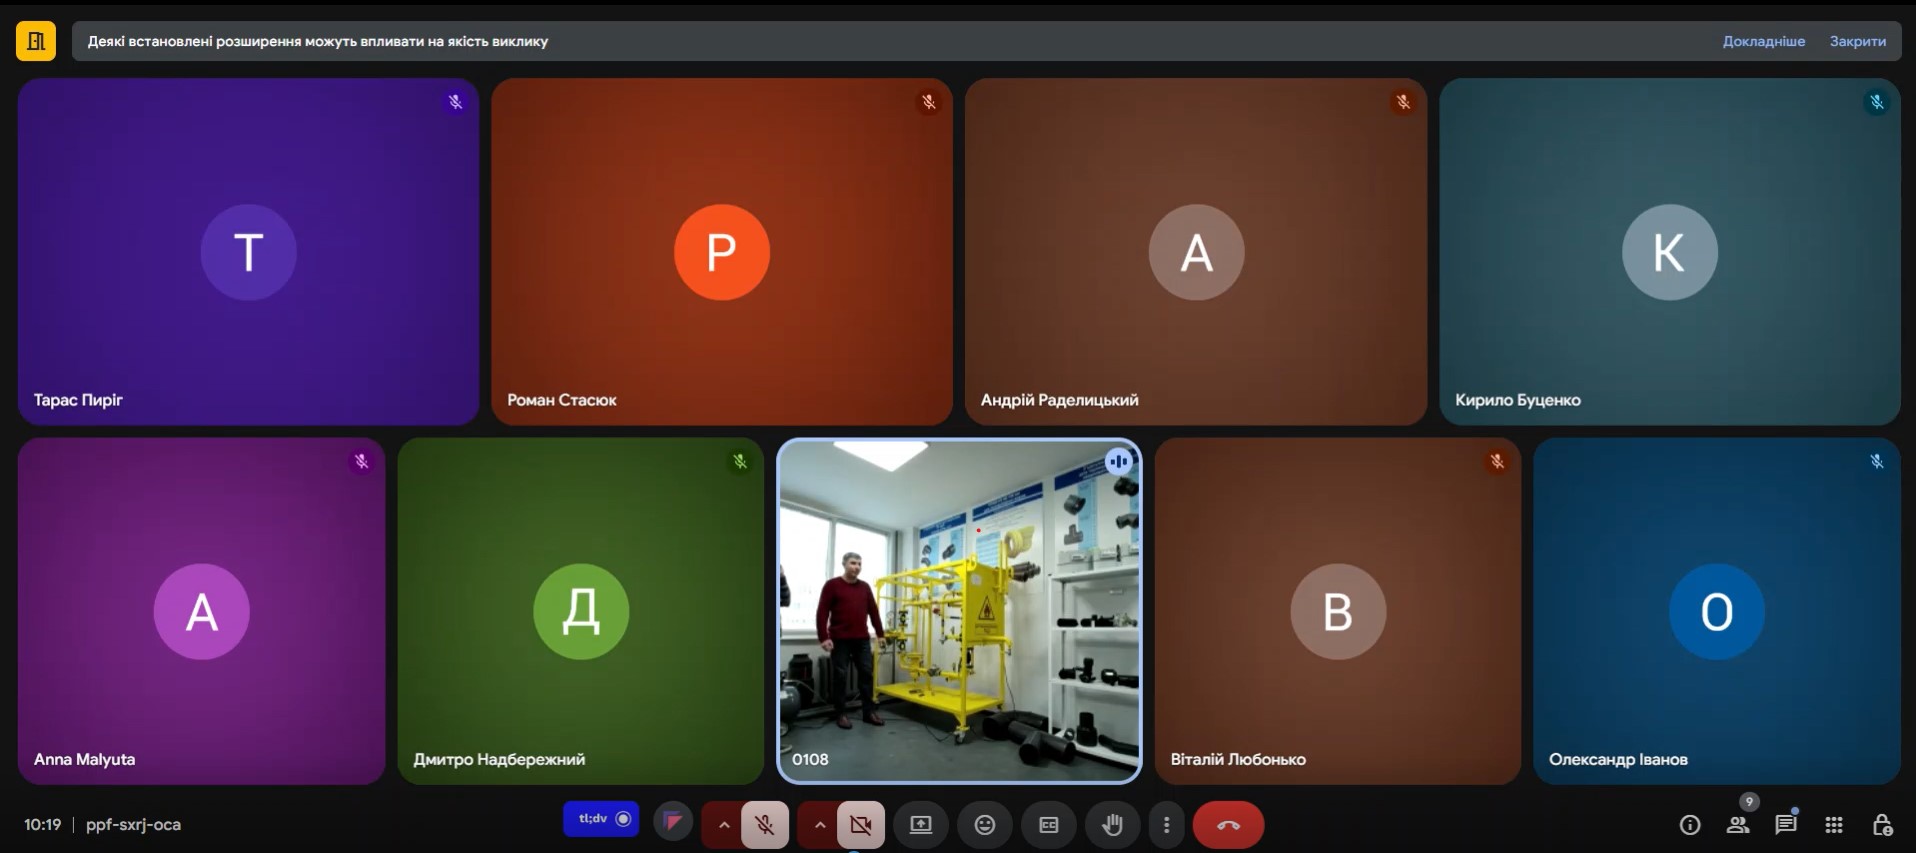The image size is (1916, 853).
Task: Open host controls lock icon
Action: (1882, 825)
